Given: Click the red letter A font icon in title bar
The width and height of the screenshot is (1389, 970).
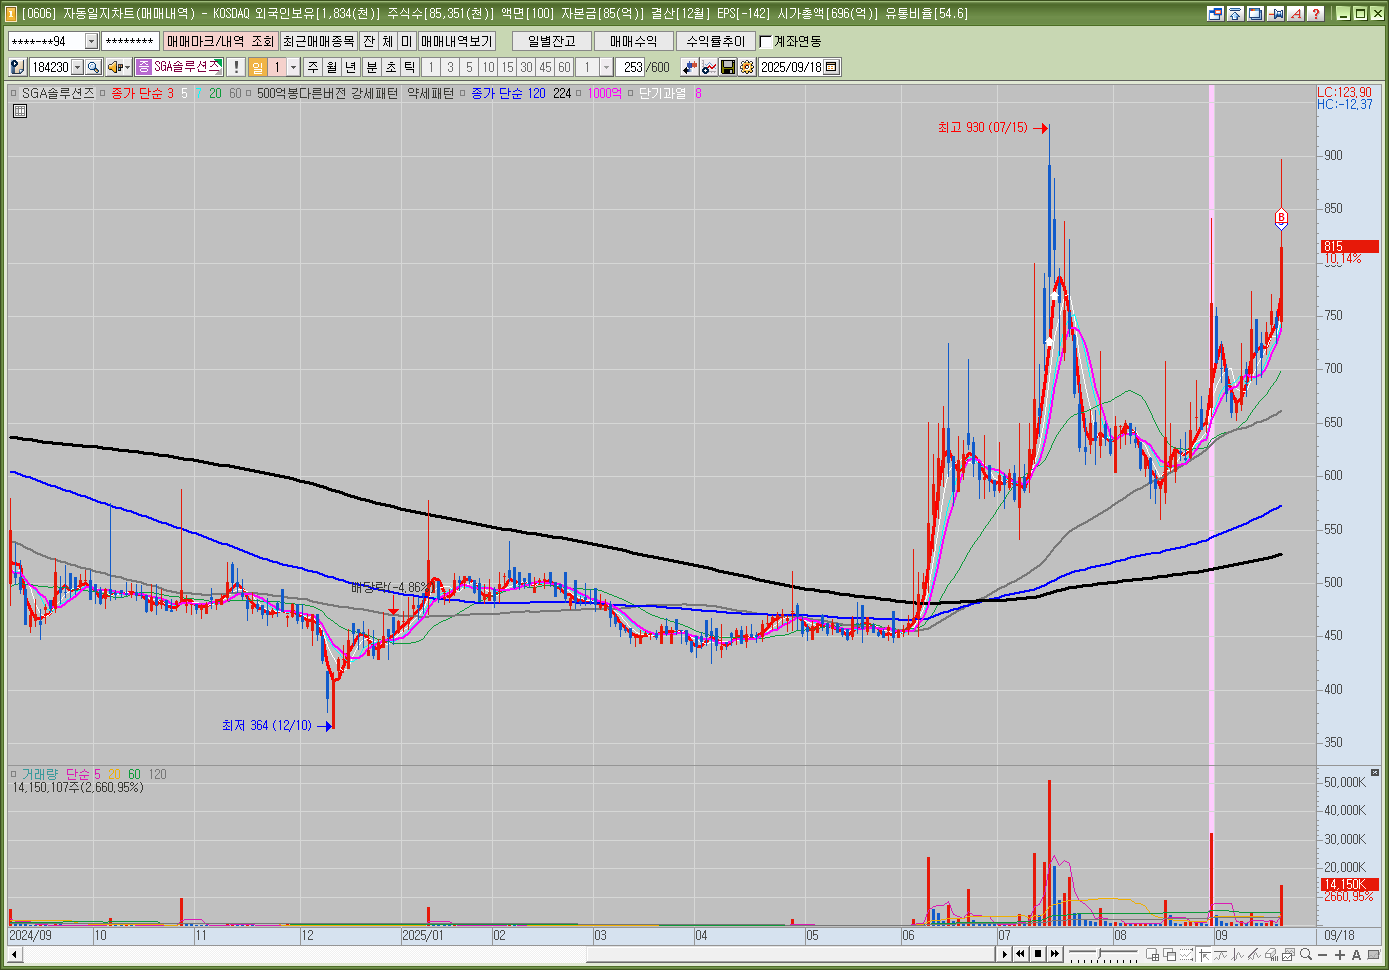Looking at the screenshot, I should click(x=1295, y=13).
